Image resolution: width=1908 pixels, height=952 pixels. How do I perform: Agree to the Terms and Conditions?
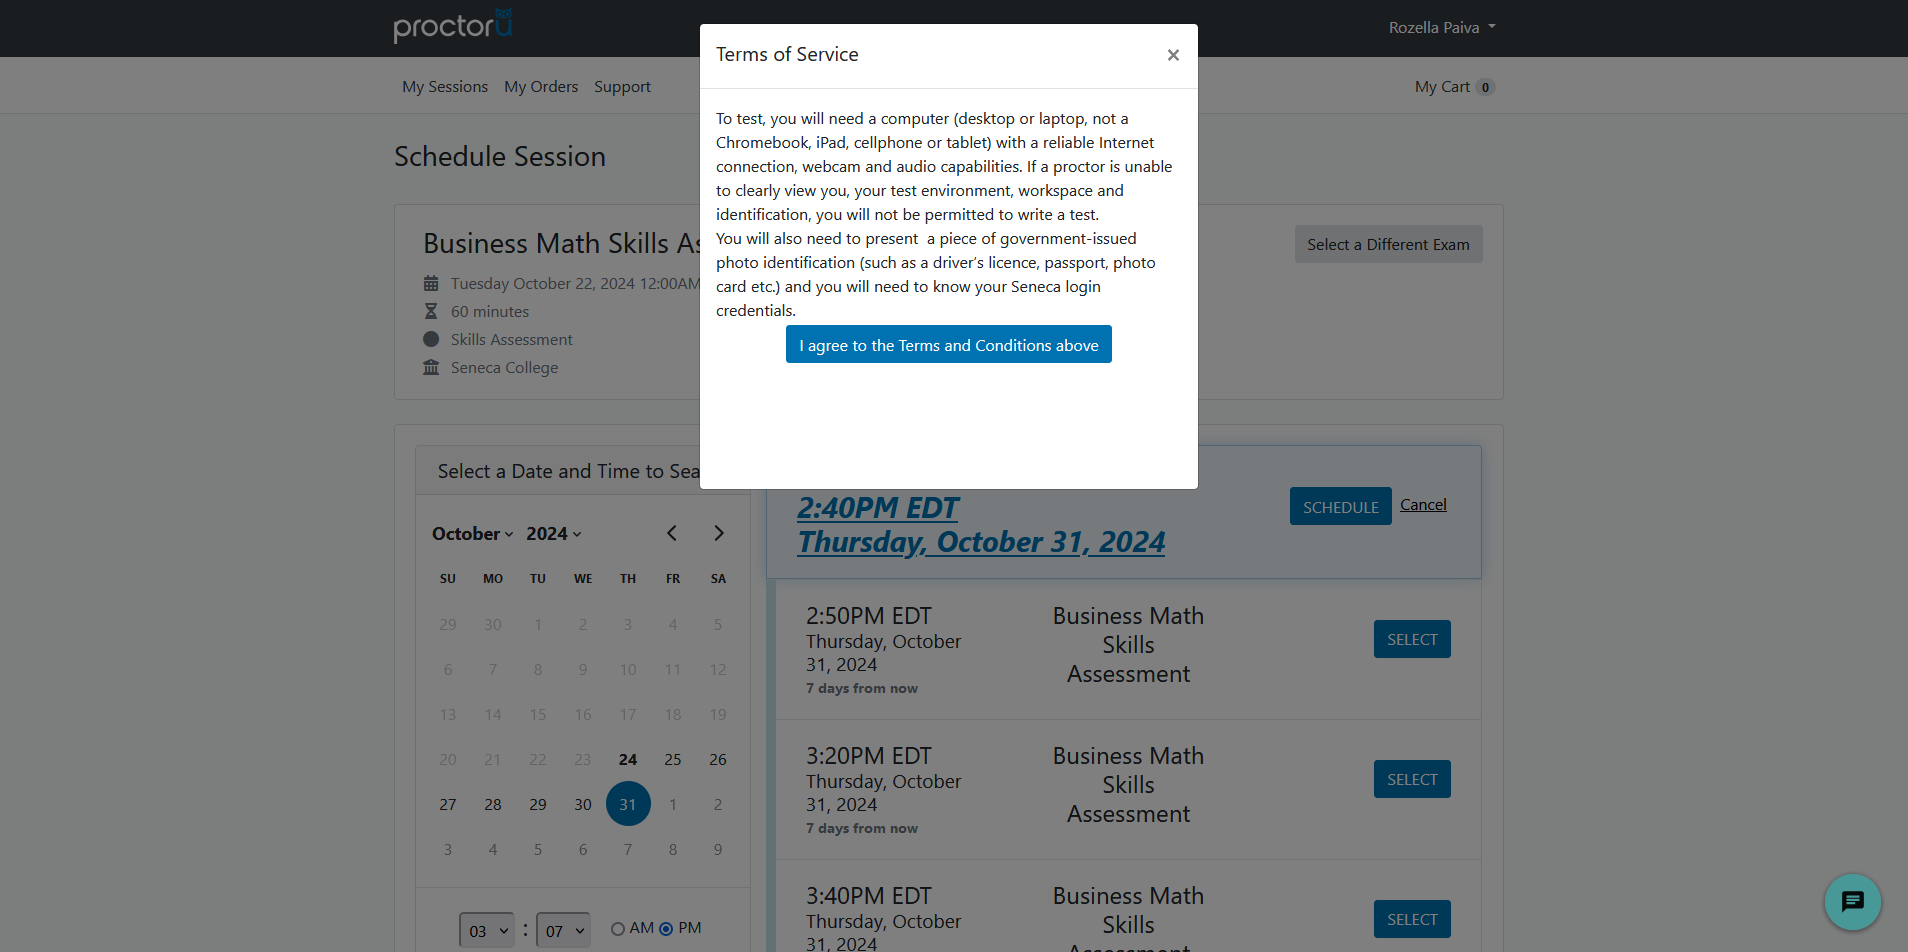(x=949, y=345)
